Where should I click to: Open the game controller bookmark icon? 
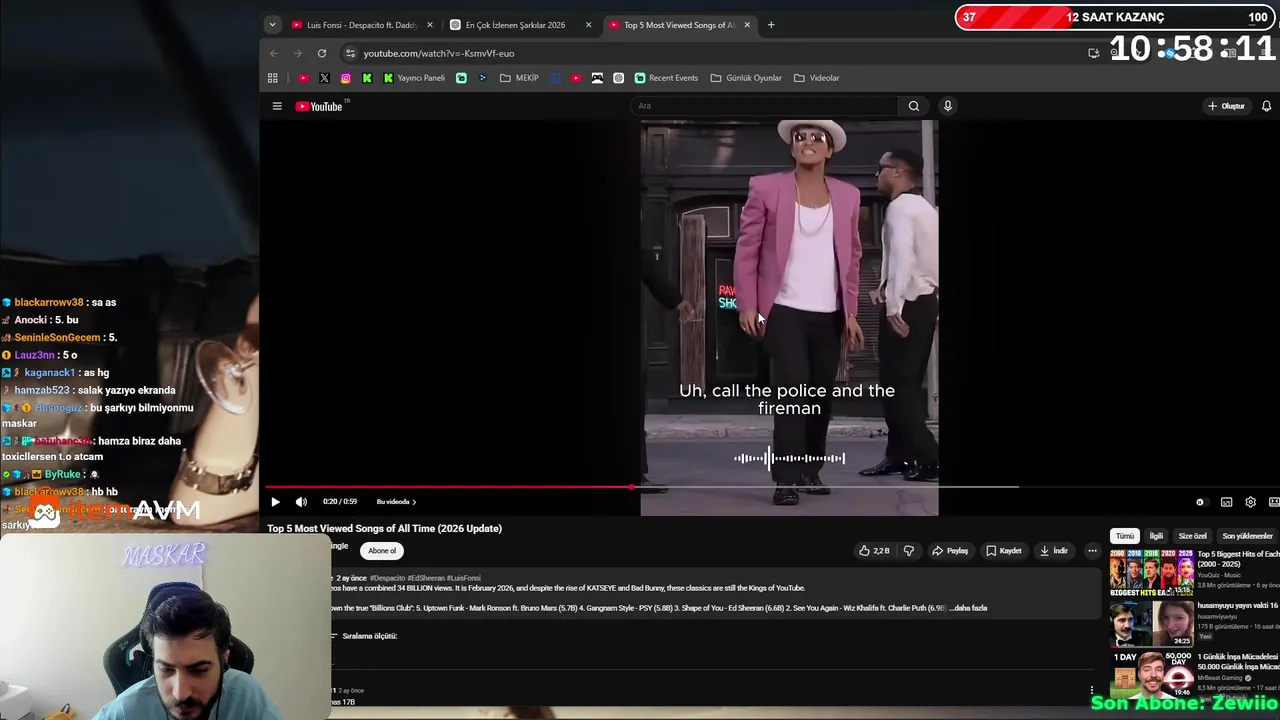click(597, 78)
